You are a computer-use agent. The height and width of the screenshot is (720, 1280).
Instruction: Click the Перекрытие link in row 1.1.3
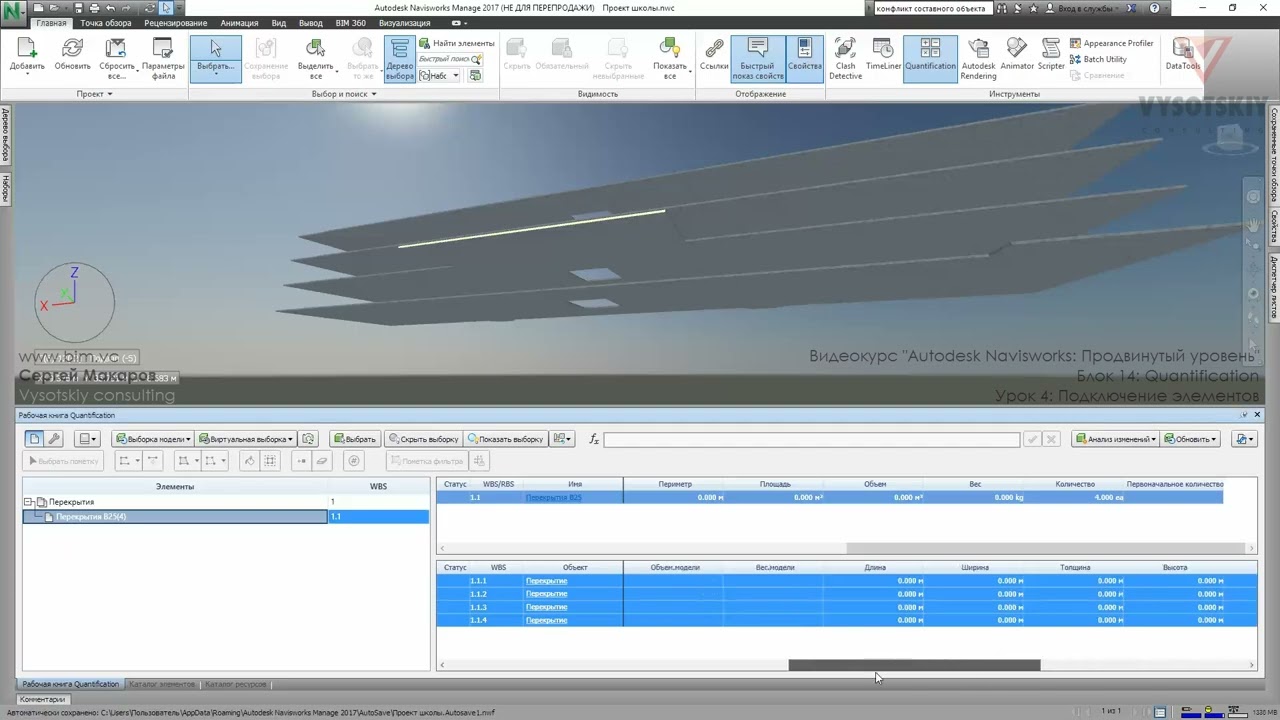(546, 607)
